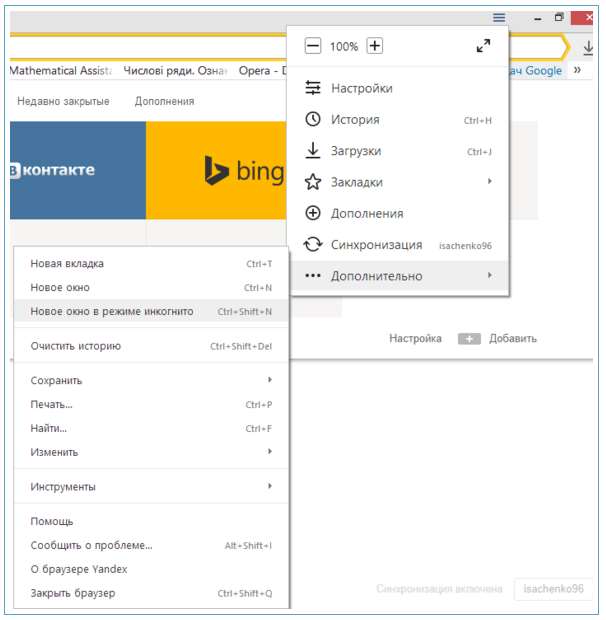Click the downloads arrow icon beside address bar
Image resolution: width=606 pixels, height=620 pixels.
click(x=589, y=47)
